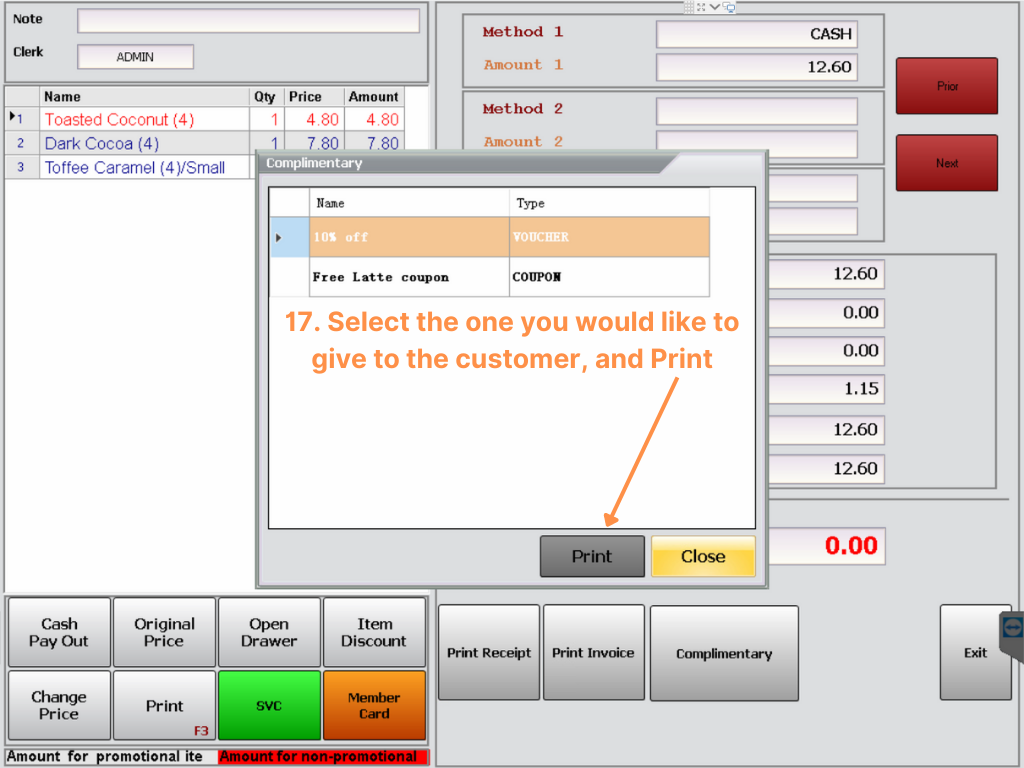The width and height of the screenshot is (1024, 768).
Task: Click the grid drag handle in top toolbar
Action: tap(689, 7)
